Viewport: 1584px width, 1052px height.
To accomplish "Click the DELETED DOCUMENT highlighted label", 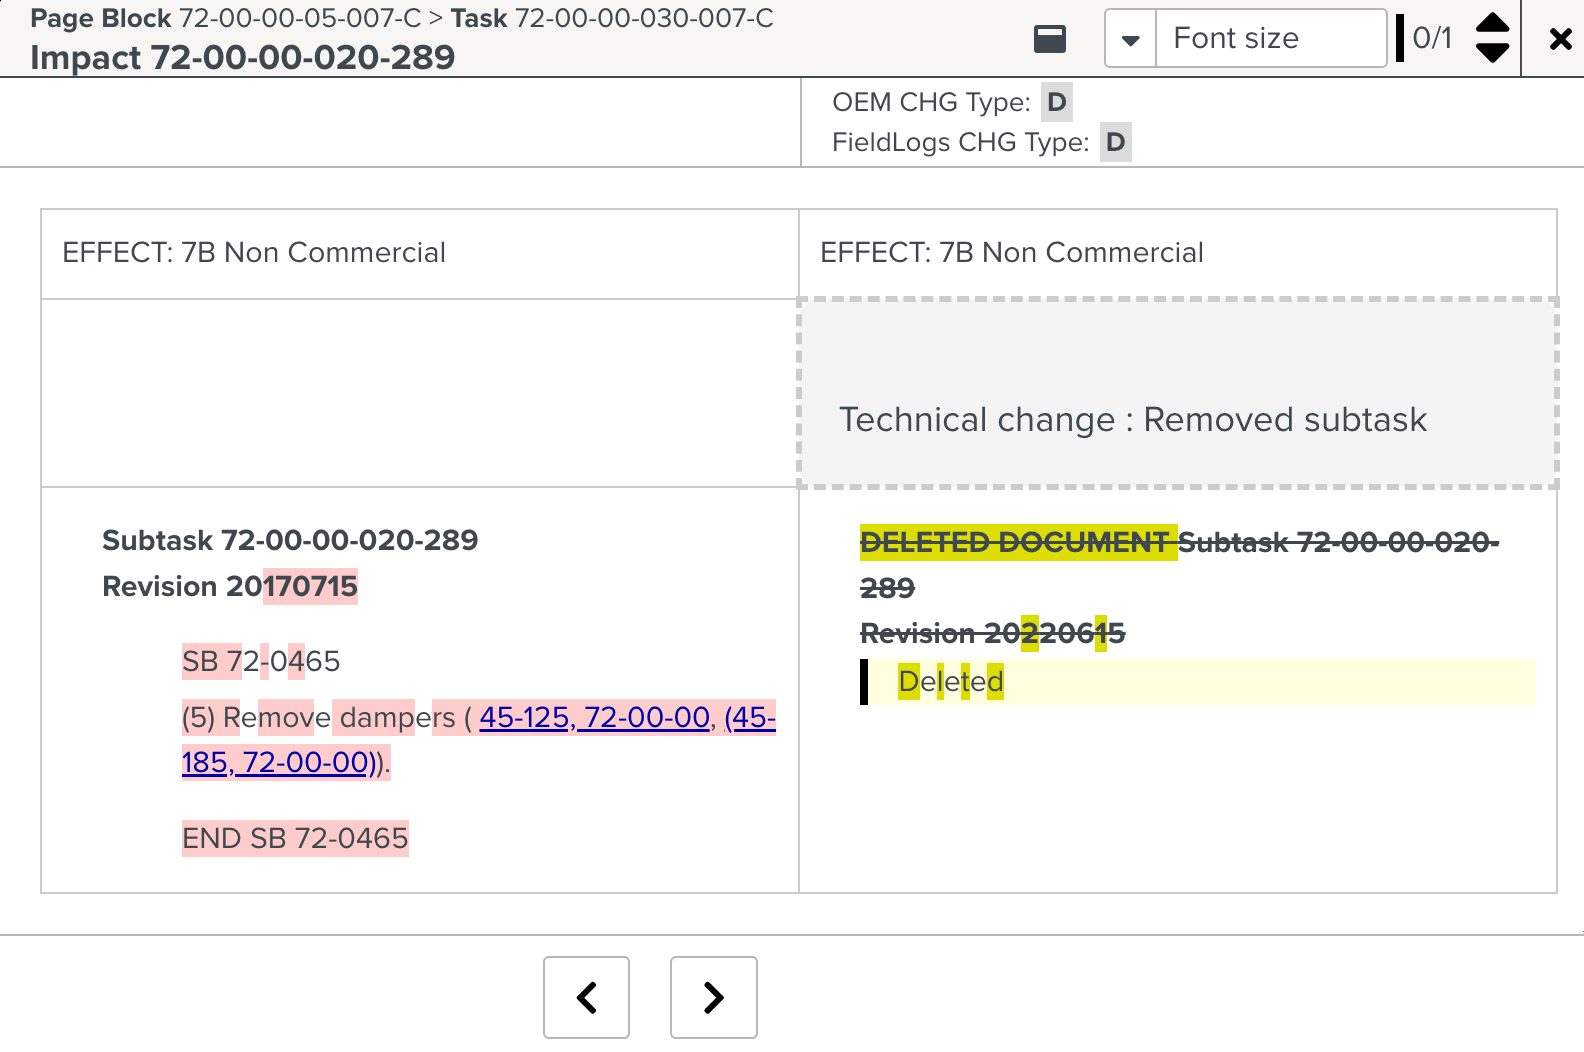I will (x=1018, y=542).
